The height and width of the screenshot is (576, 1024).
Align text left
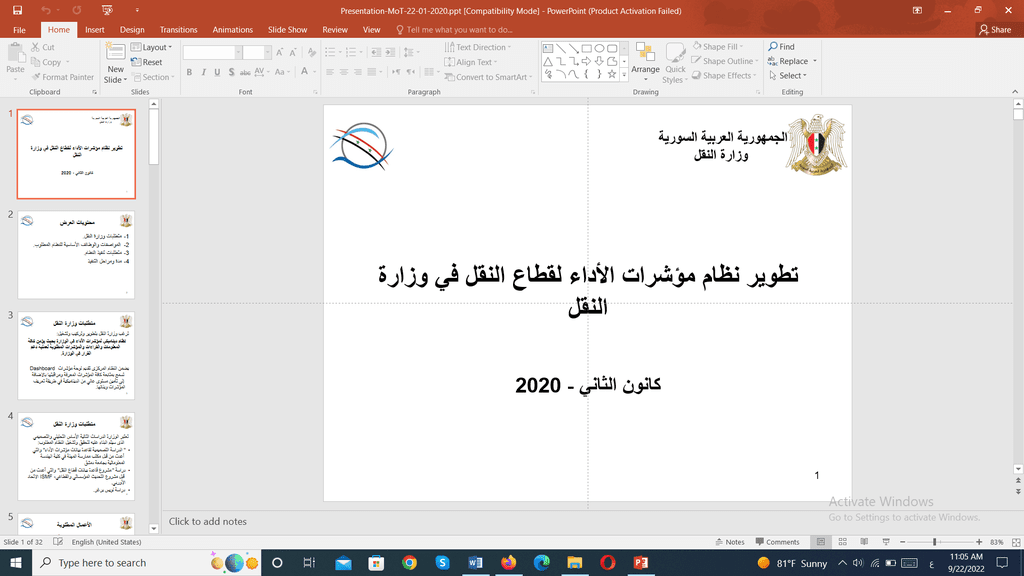330,72
